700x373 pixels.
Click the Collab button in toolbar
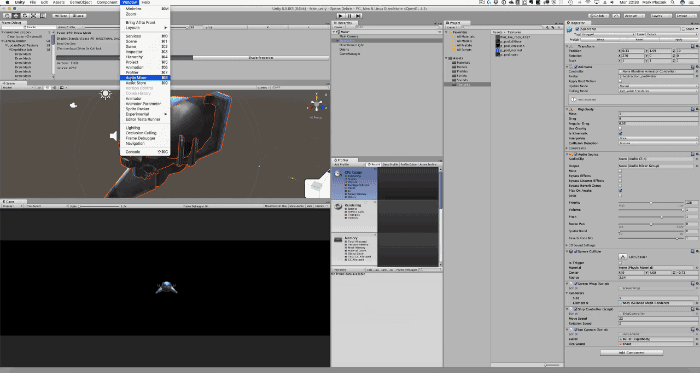point(598,16)
